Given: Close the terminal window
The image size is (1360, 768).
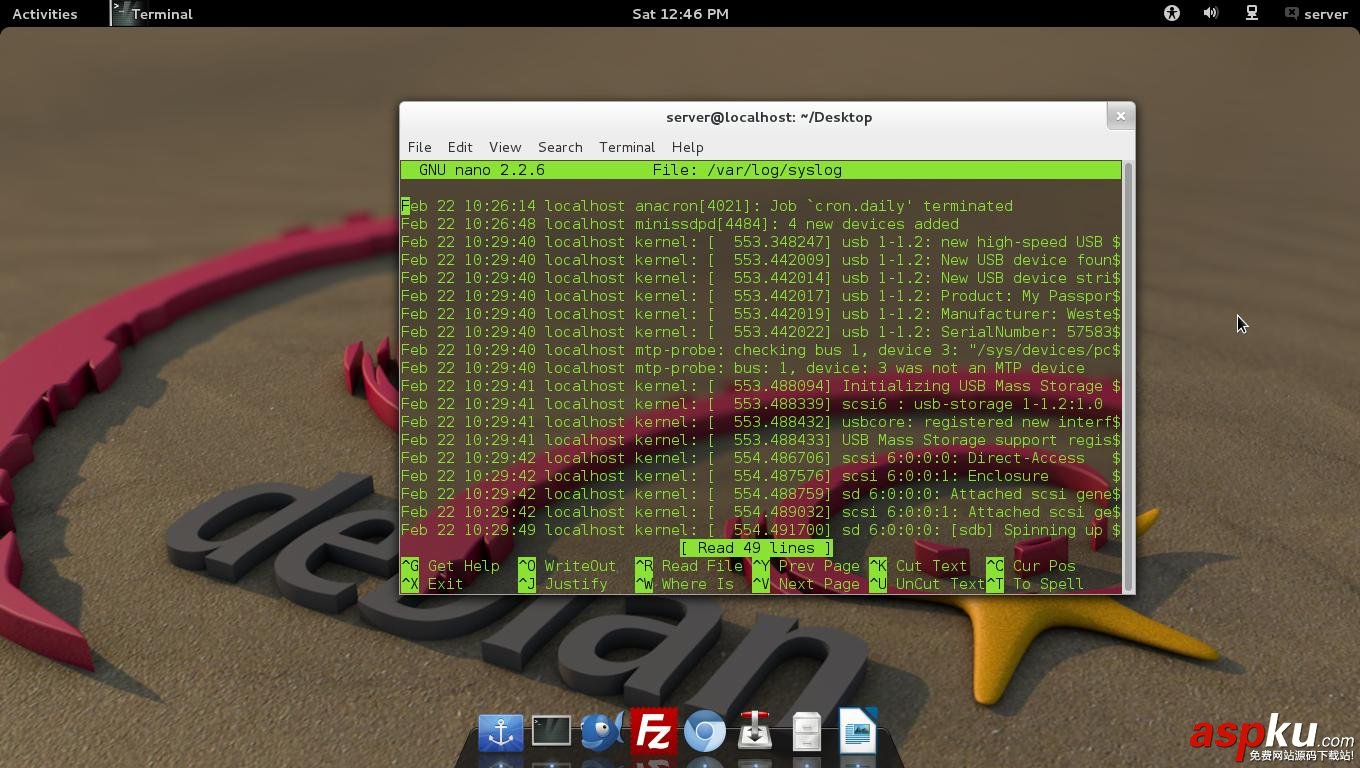Looking at the screenshot, I should pos(1120,116).
